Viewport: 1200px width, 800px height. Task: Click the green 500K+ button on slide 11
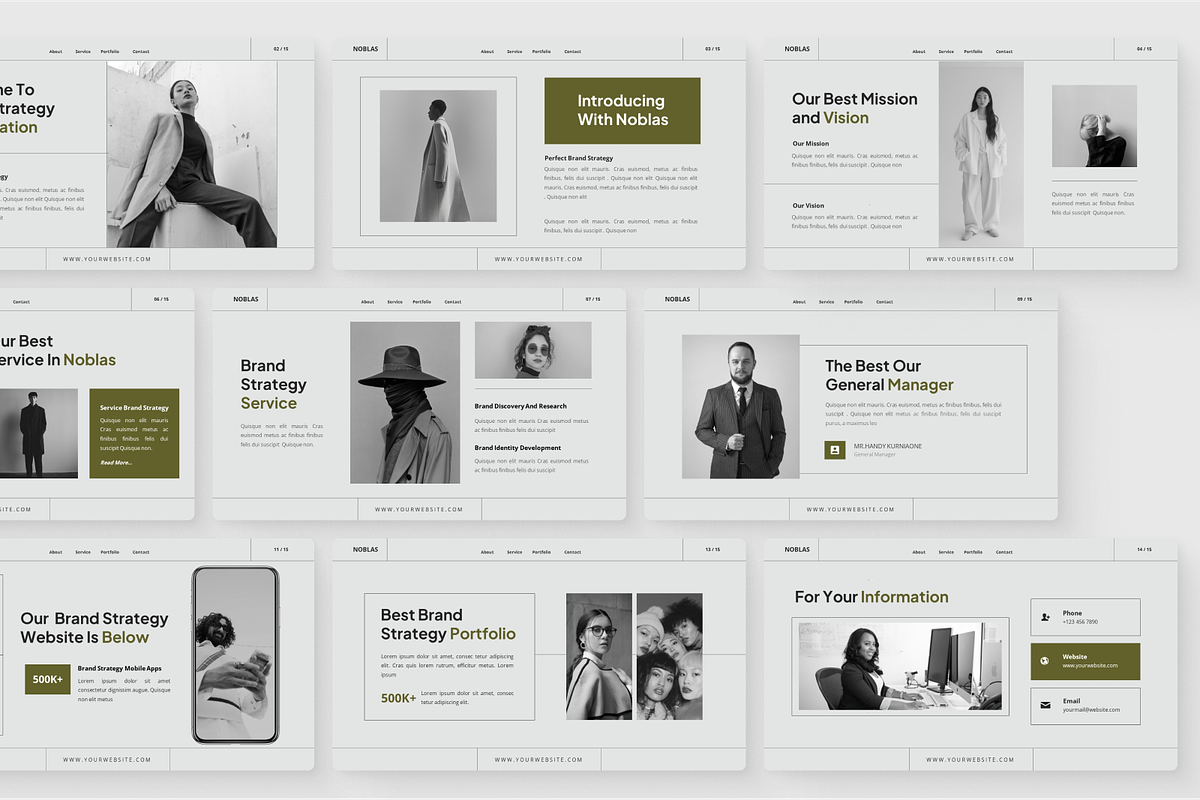point(47,679)
